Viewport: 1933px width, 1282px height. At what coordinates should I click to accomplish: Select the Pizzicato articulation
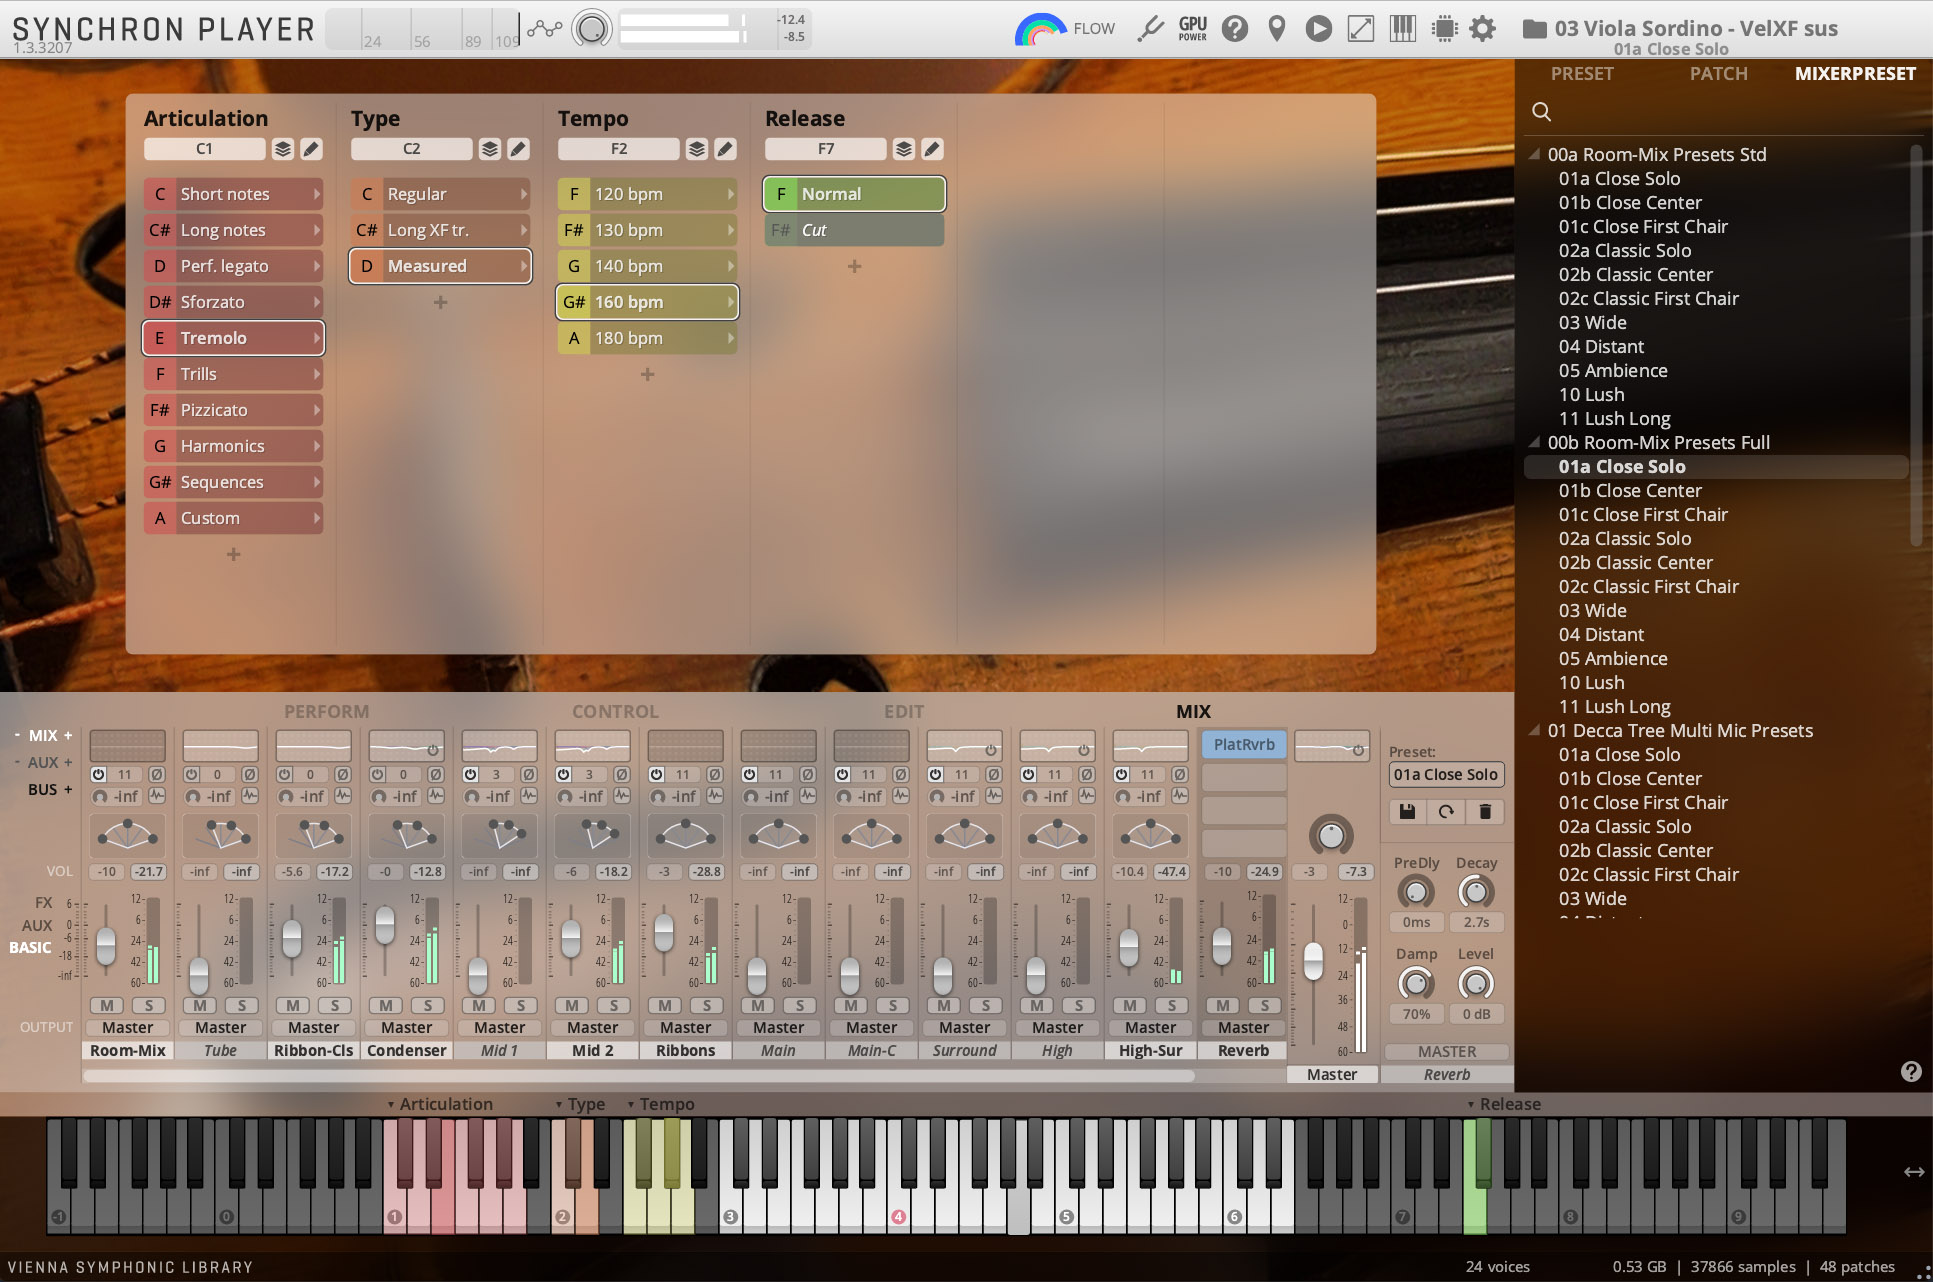[x=233, y=410]
